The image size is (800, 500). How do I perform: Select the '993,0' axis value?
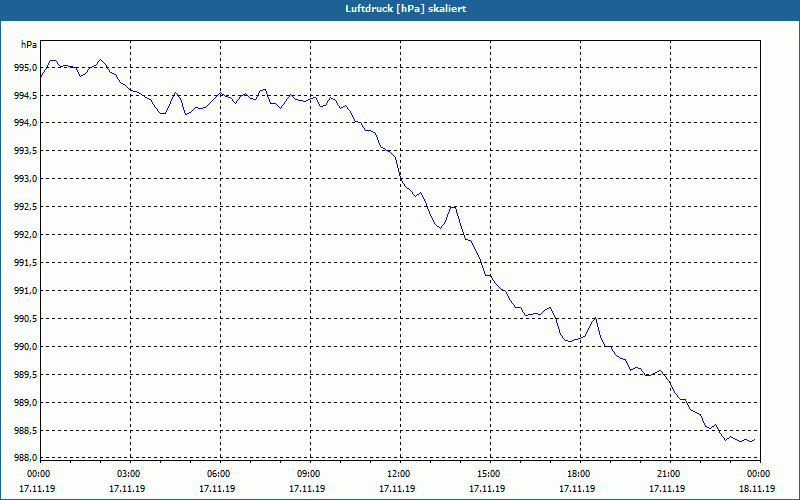point(25,180)
